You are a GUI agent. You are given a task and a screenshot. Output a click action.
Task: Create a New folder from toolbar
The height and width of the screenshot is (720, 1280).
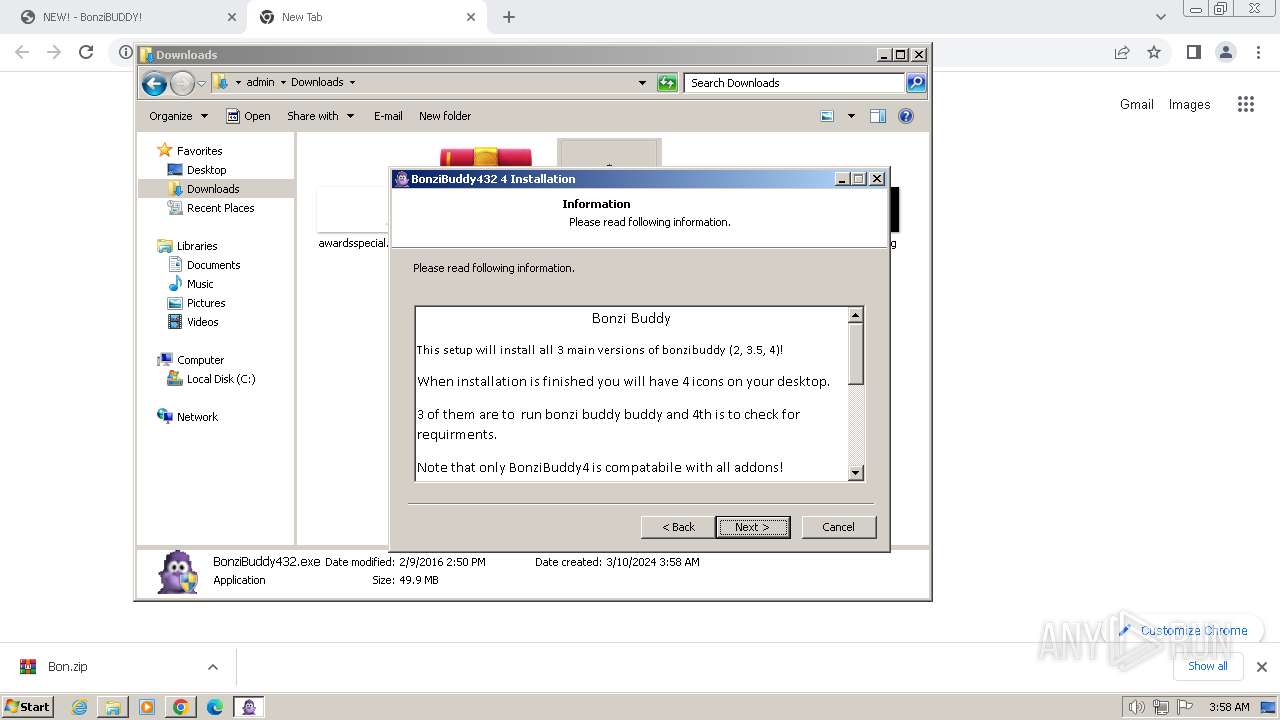click(445, 116)
